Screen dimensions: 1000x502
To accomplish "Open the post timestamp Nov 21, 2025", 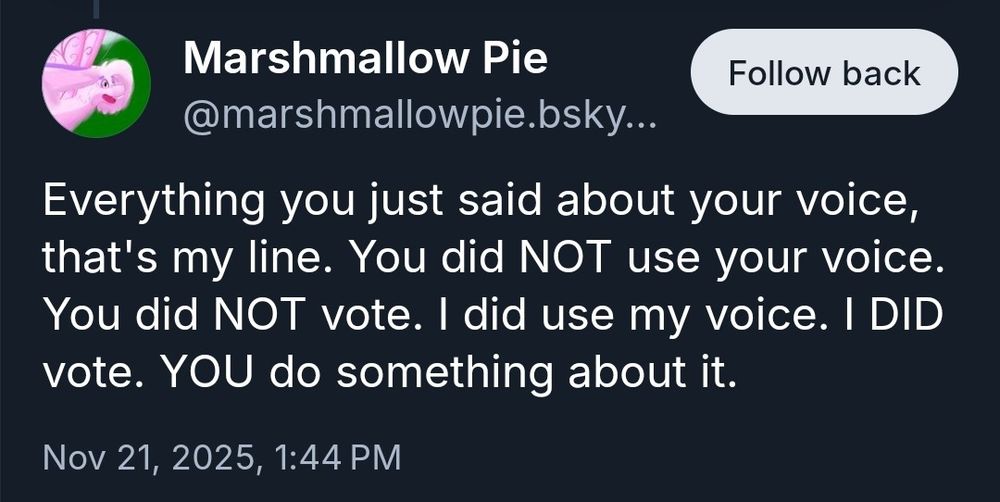I will point(148,459).
